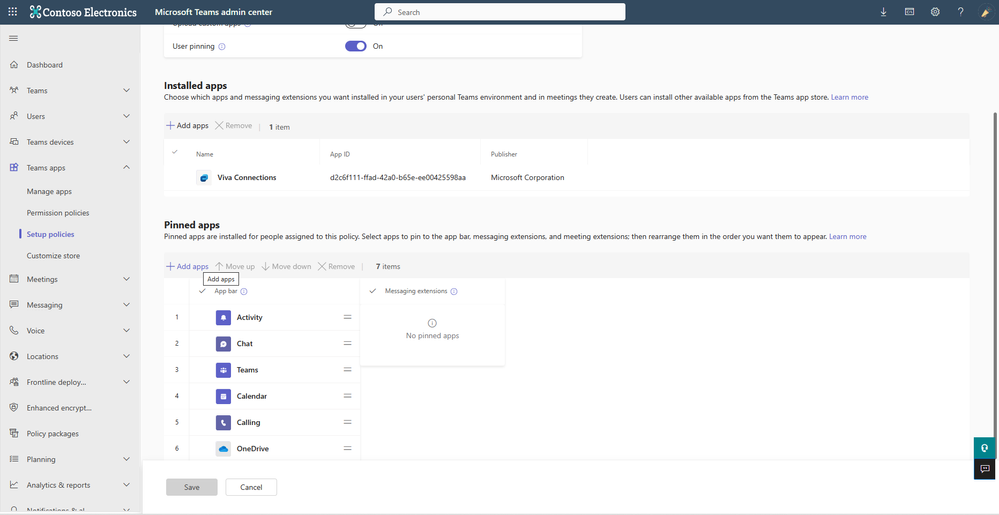This screenshot has width=999, height=515.
Task: Click the Move up toolbar button
Action: coord(234,266)
